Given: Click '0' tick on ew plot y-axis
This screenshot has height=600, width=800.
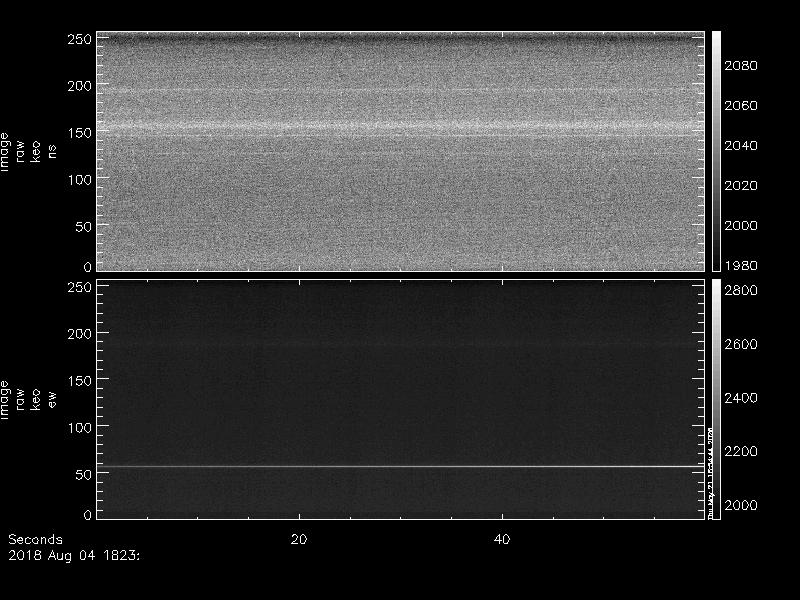Looking at the screenshot, I should coord(88,515).
